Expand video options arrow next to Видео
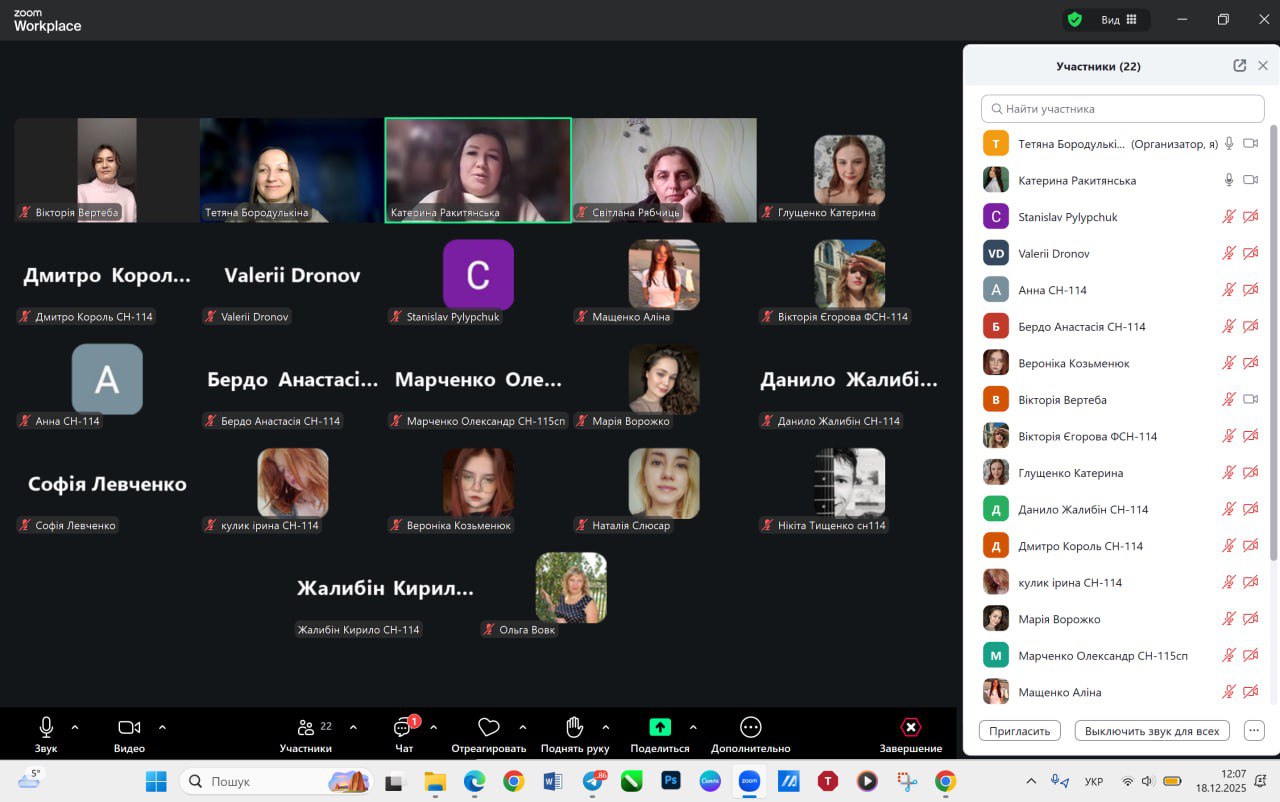Image resolution: width=1280 pixels, height=802 pixels. tap(162, 727)
